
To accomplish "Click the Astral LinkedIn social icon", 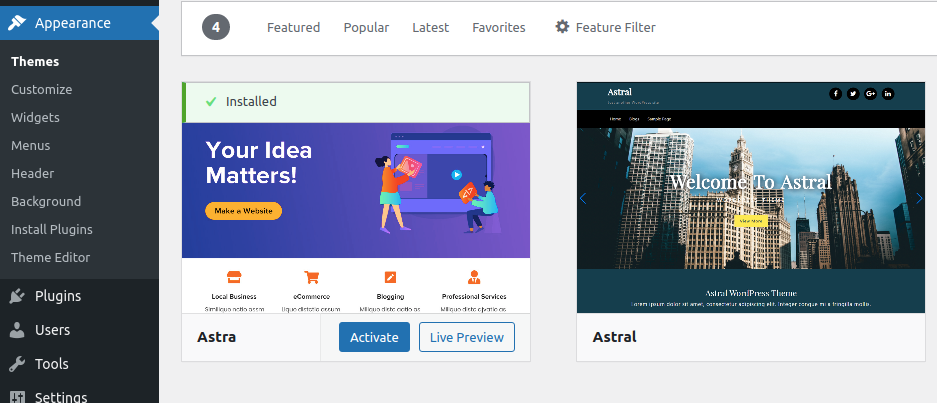I will point(888,93).
